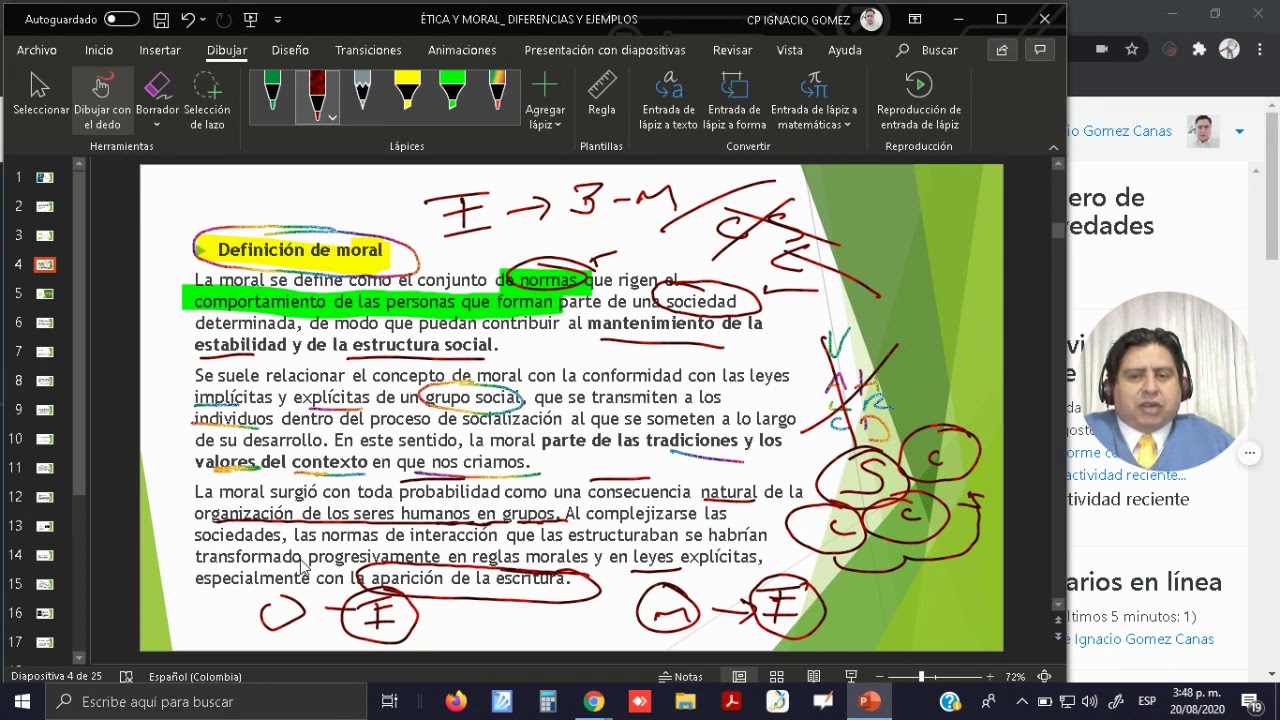The width and height of the screenshot is (1280, 720).
Task: Customize the quick access toolbar
Action: pos(278,20)
